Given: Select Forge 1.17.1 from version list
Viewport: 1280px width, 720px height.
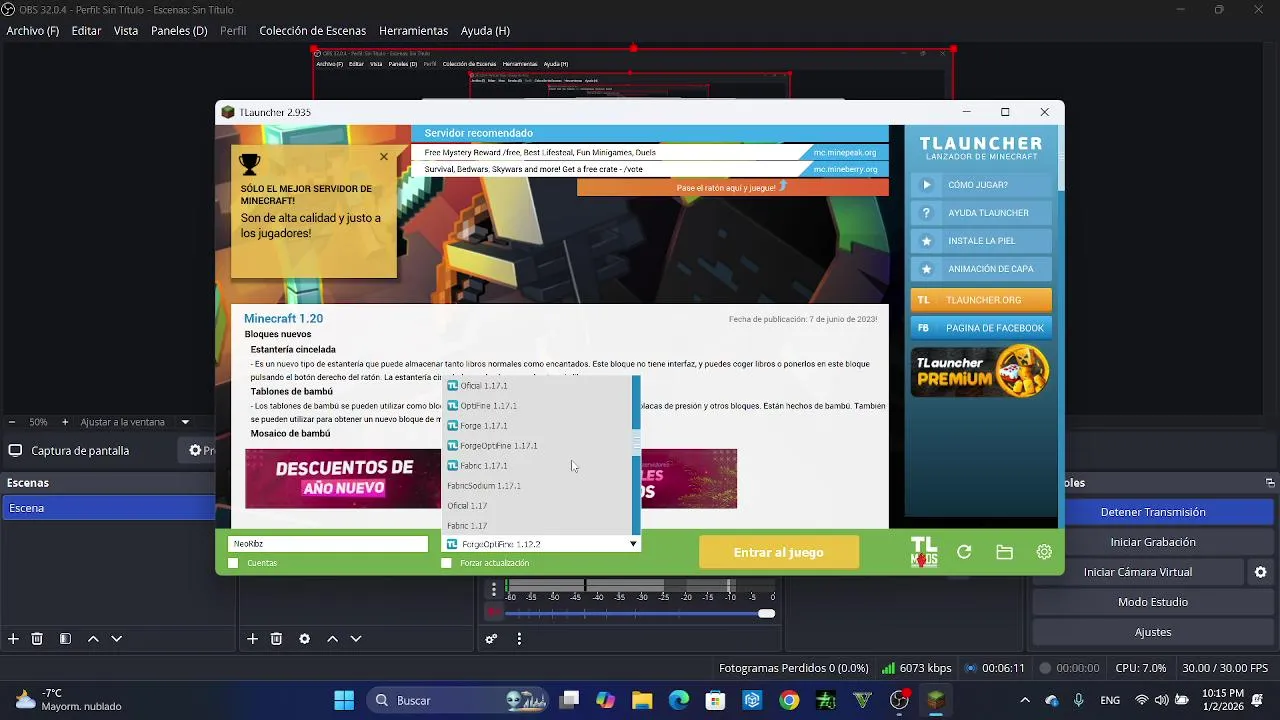Looking at the screenshot, I should [537, 426].
